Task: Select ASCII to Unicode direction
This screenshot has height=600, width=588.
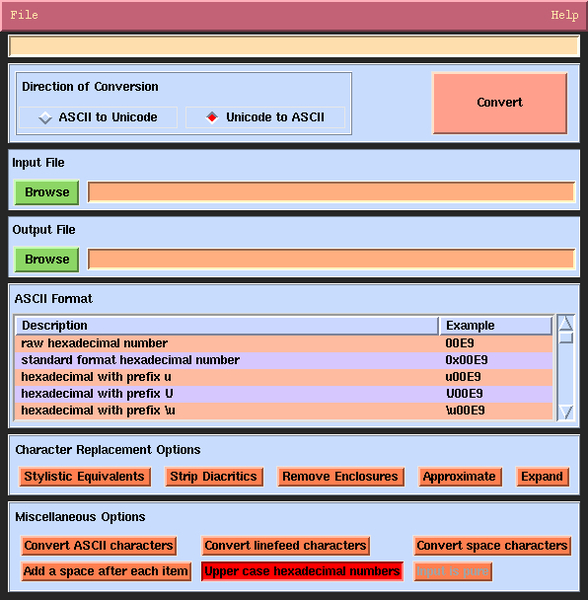Action: [x=98, y=117]
